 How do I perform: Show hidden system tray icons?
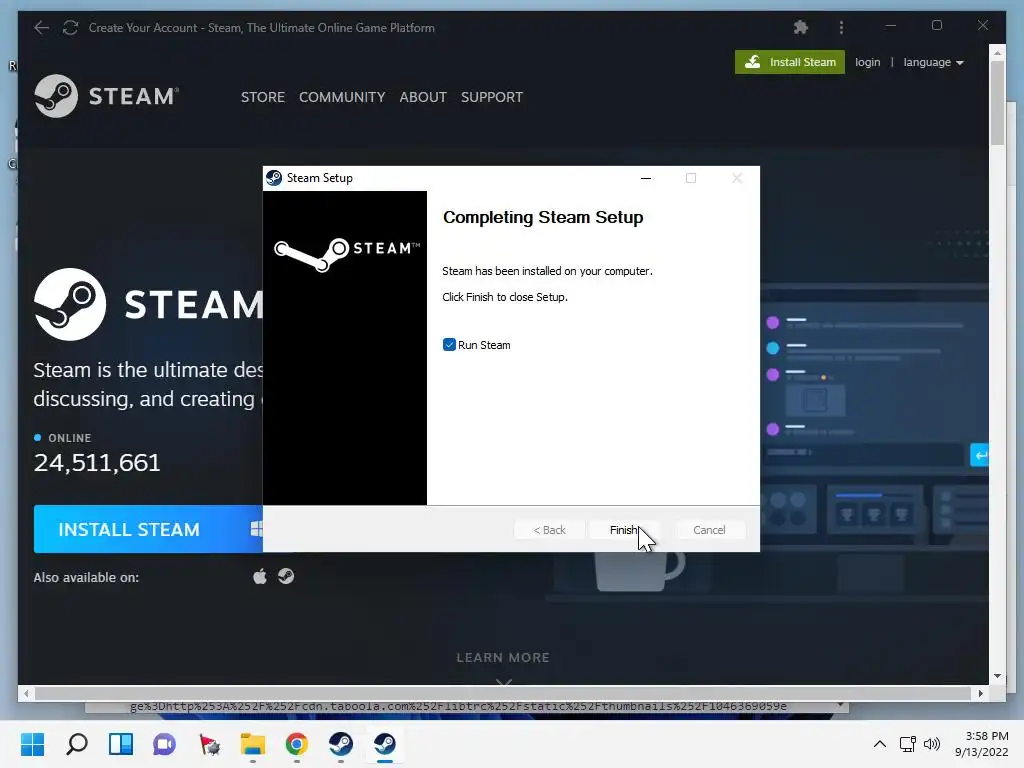pos(880,744)
